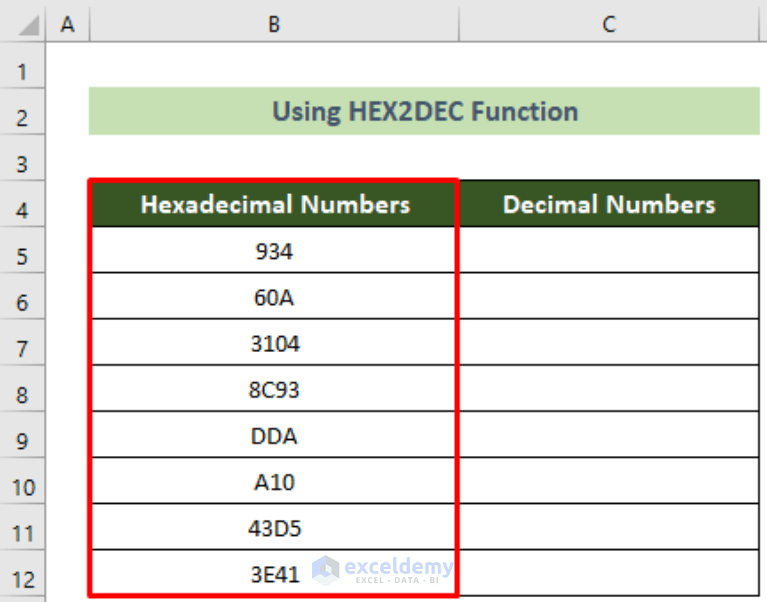Select the cell containing DDA
767x602 pixels.
click(x=274, y=435)
